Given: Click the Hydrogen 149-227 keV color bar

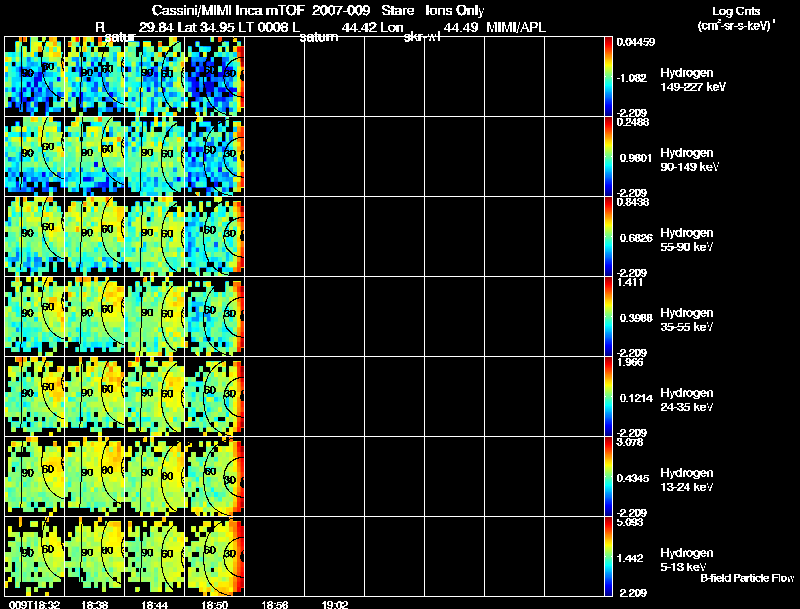Looking at the screenshot, I should pyautogui.click(x=608, y=76).
